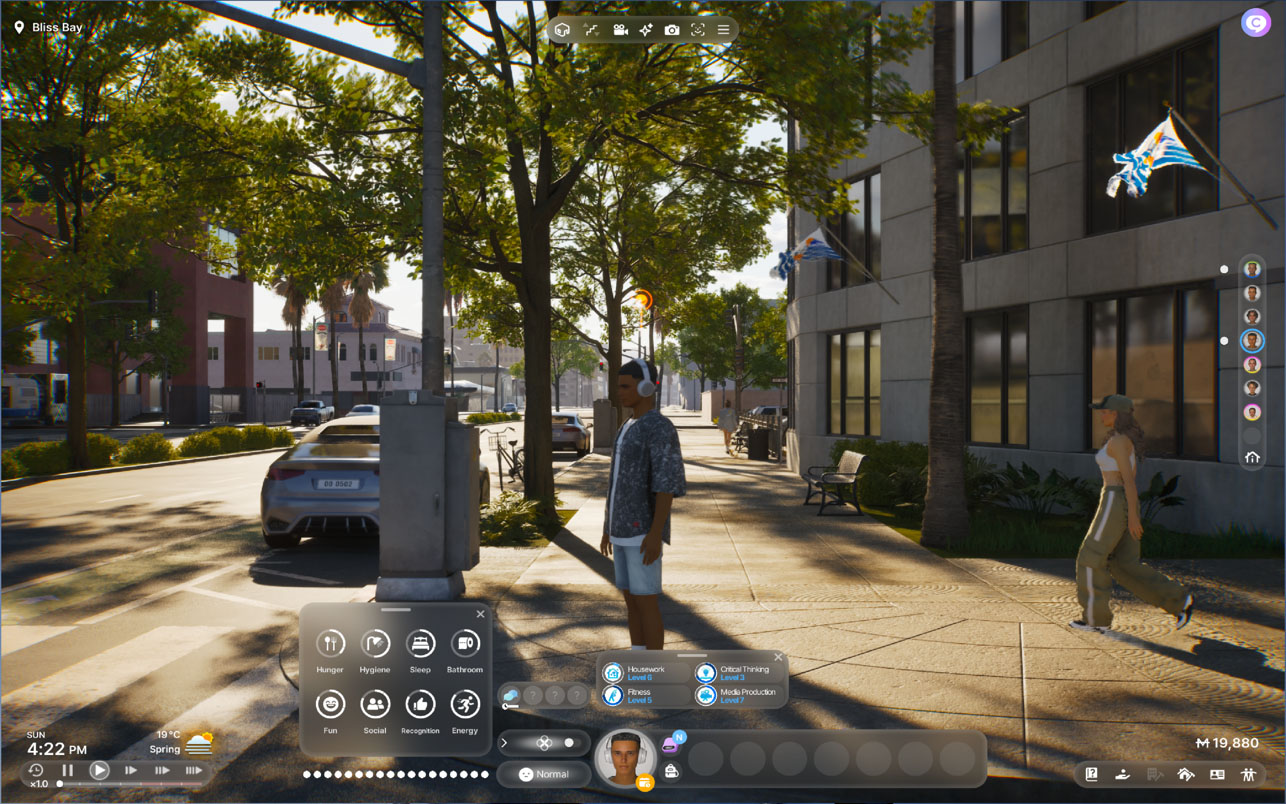Pause the game simulation
Screen dimensions: 1286x804
(x=68, y=770)
